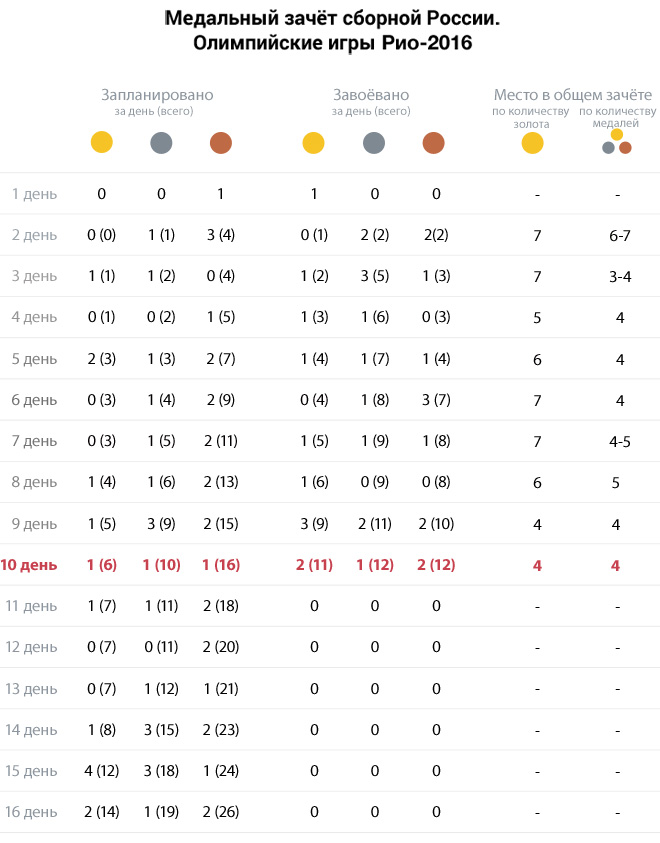Select the '12 день' row label
The width and height of the screenshot is (660, 843).
(31, 647)
